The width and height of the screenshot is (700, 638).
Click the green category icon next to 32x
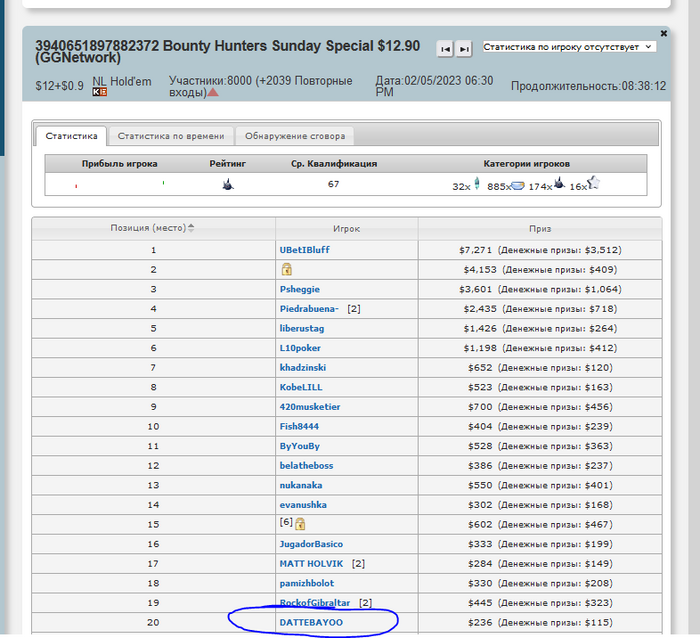coord(477,183)
